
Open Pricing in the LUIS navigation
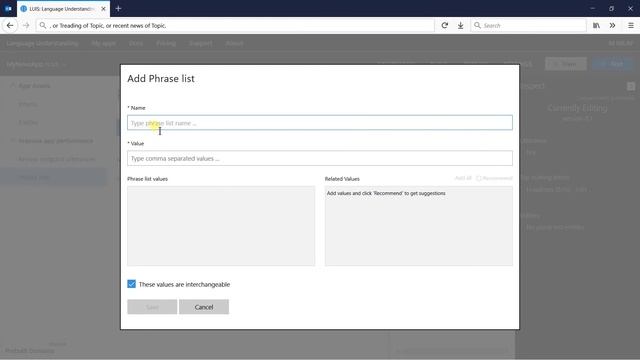pyautogui.click(x=166, y=43)
